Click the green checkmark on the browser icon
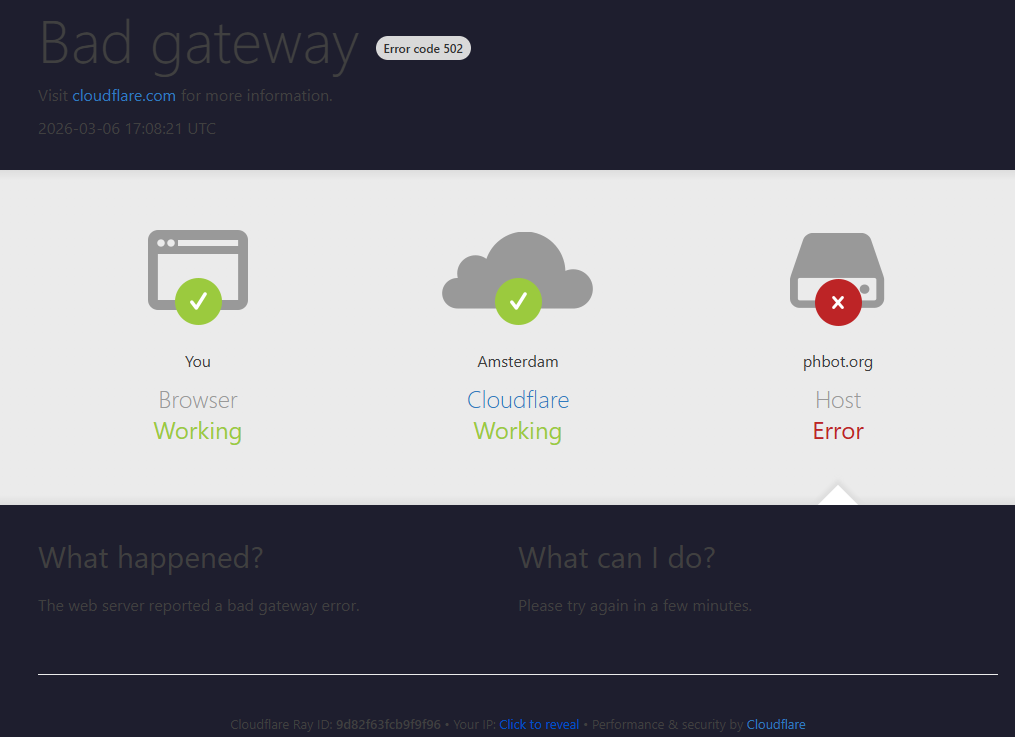 (x=198, y=301)
